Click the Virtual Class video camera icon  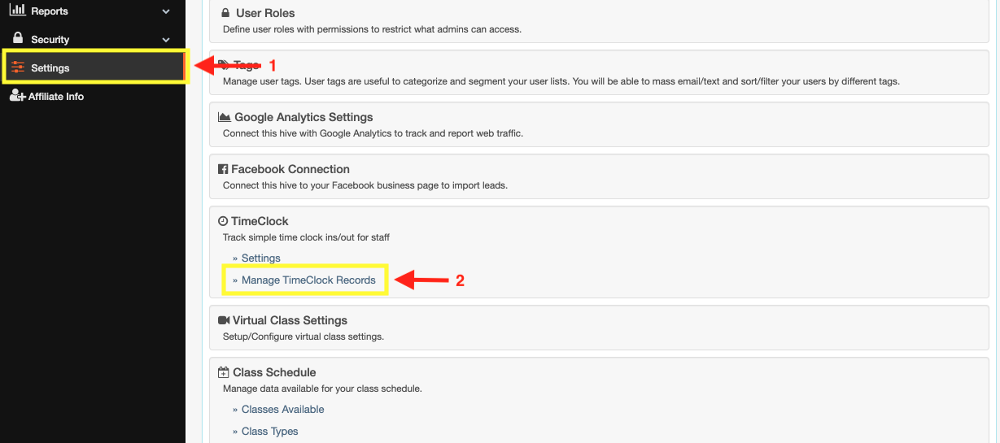[x=223, y=321]
